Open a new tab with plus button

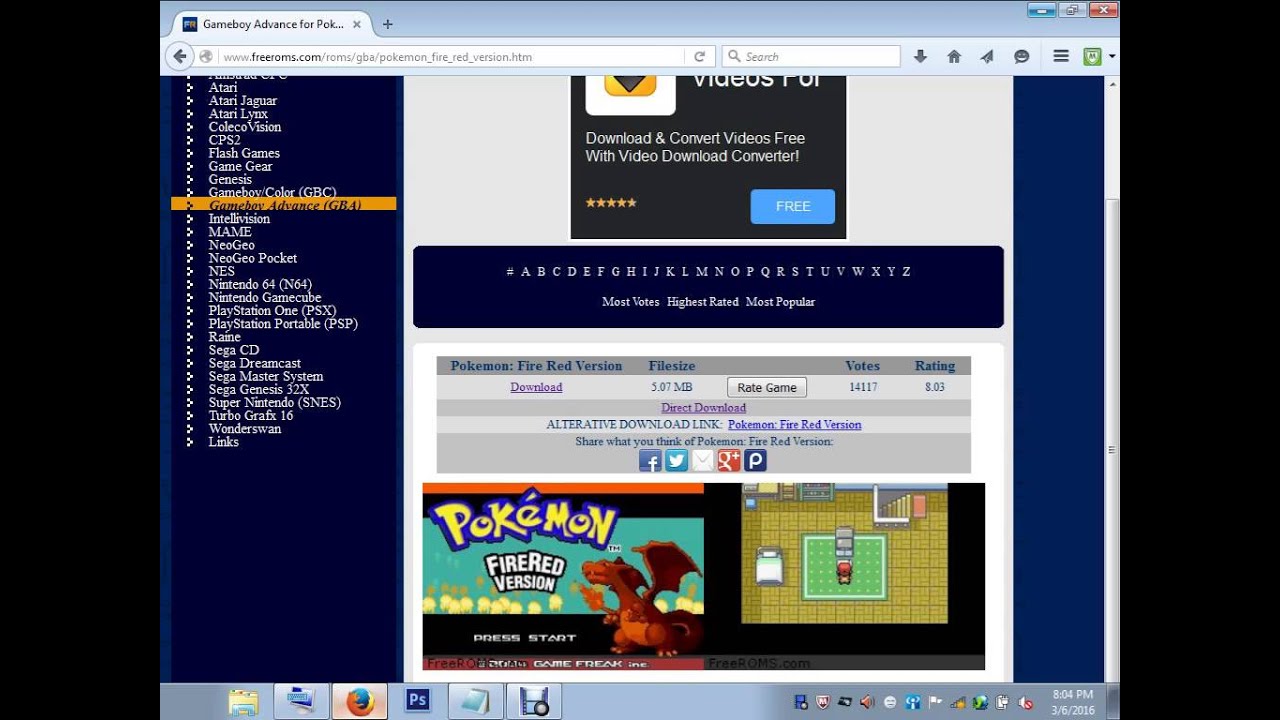[388, 24]
